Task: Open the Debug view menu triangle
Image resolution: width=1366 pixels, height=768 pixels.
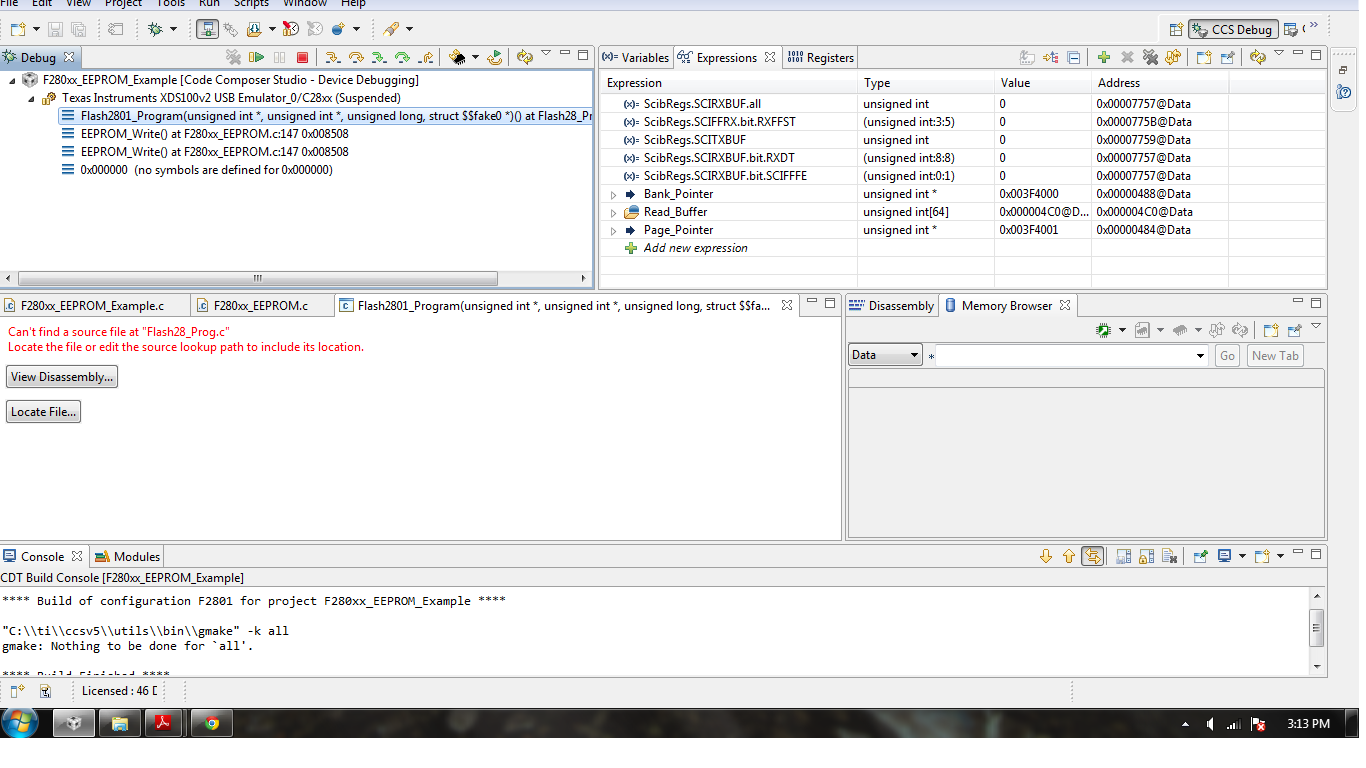Action: (546, 53)
